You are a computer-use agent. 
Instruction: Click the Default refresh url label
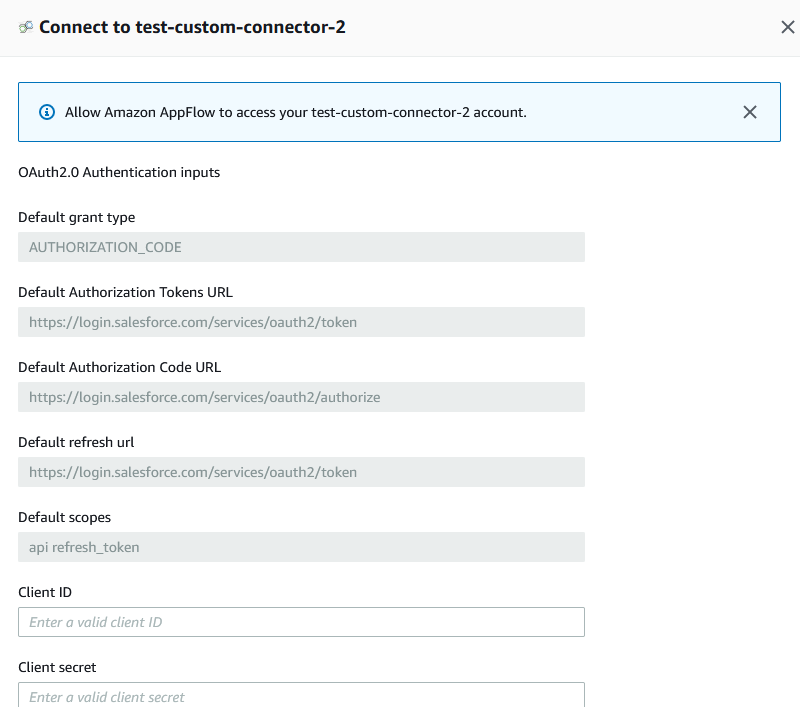(76, 442)
